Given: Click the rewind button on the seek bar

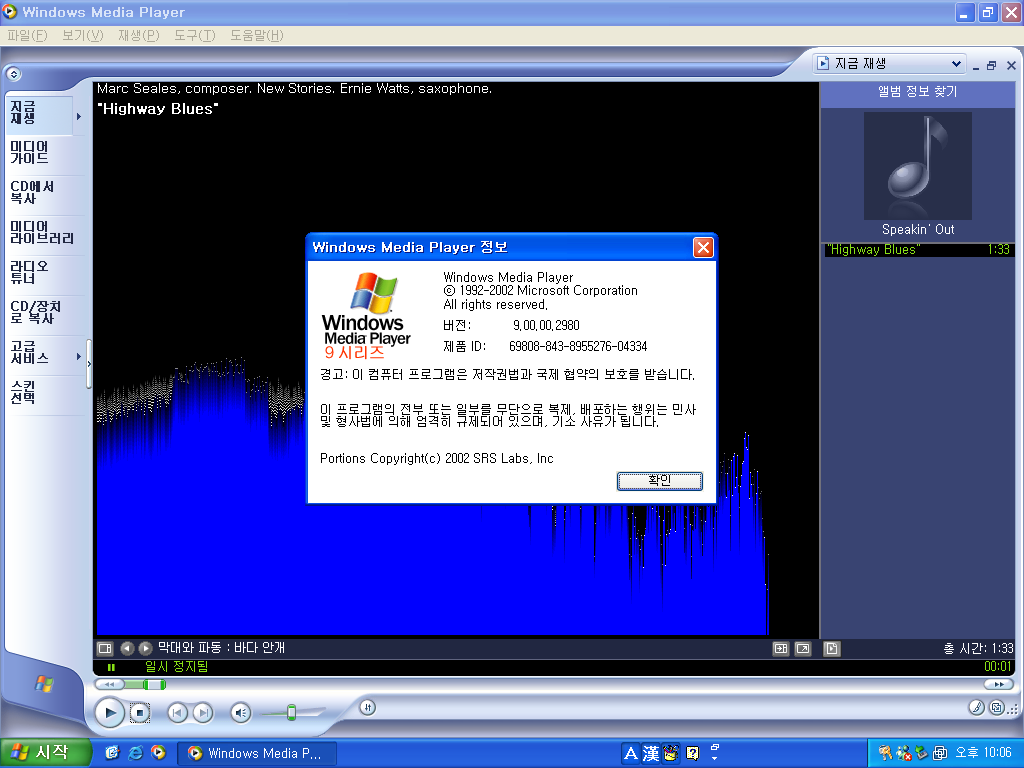Looking at the screenshot, I should point(109,684).
